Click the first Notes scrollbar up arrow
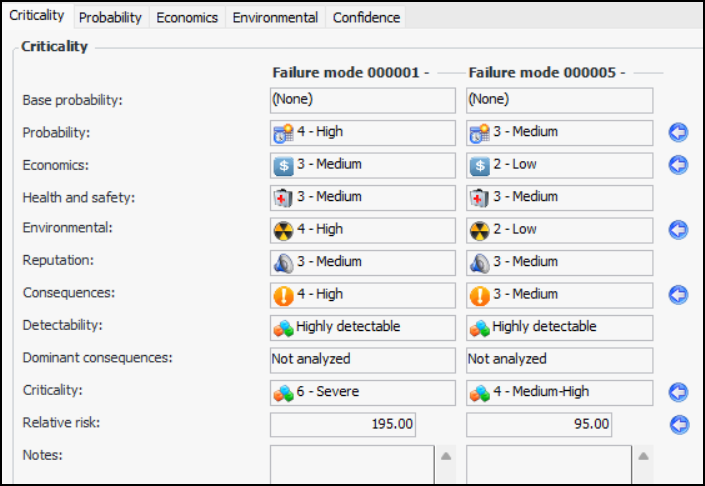Image resolution: width=705 pixels, height=486 pixels. pos(446,456)
